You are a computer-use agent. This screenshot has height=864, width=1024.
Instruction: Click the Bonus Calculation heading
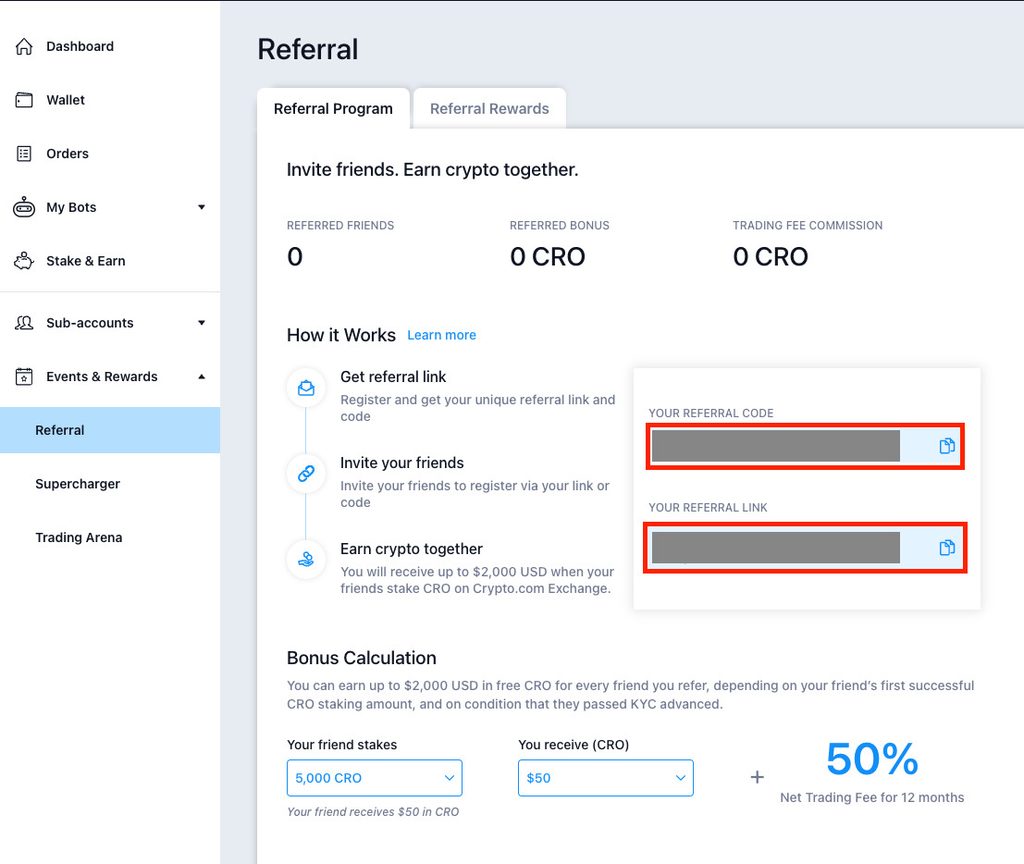pos(362,658)
